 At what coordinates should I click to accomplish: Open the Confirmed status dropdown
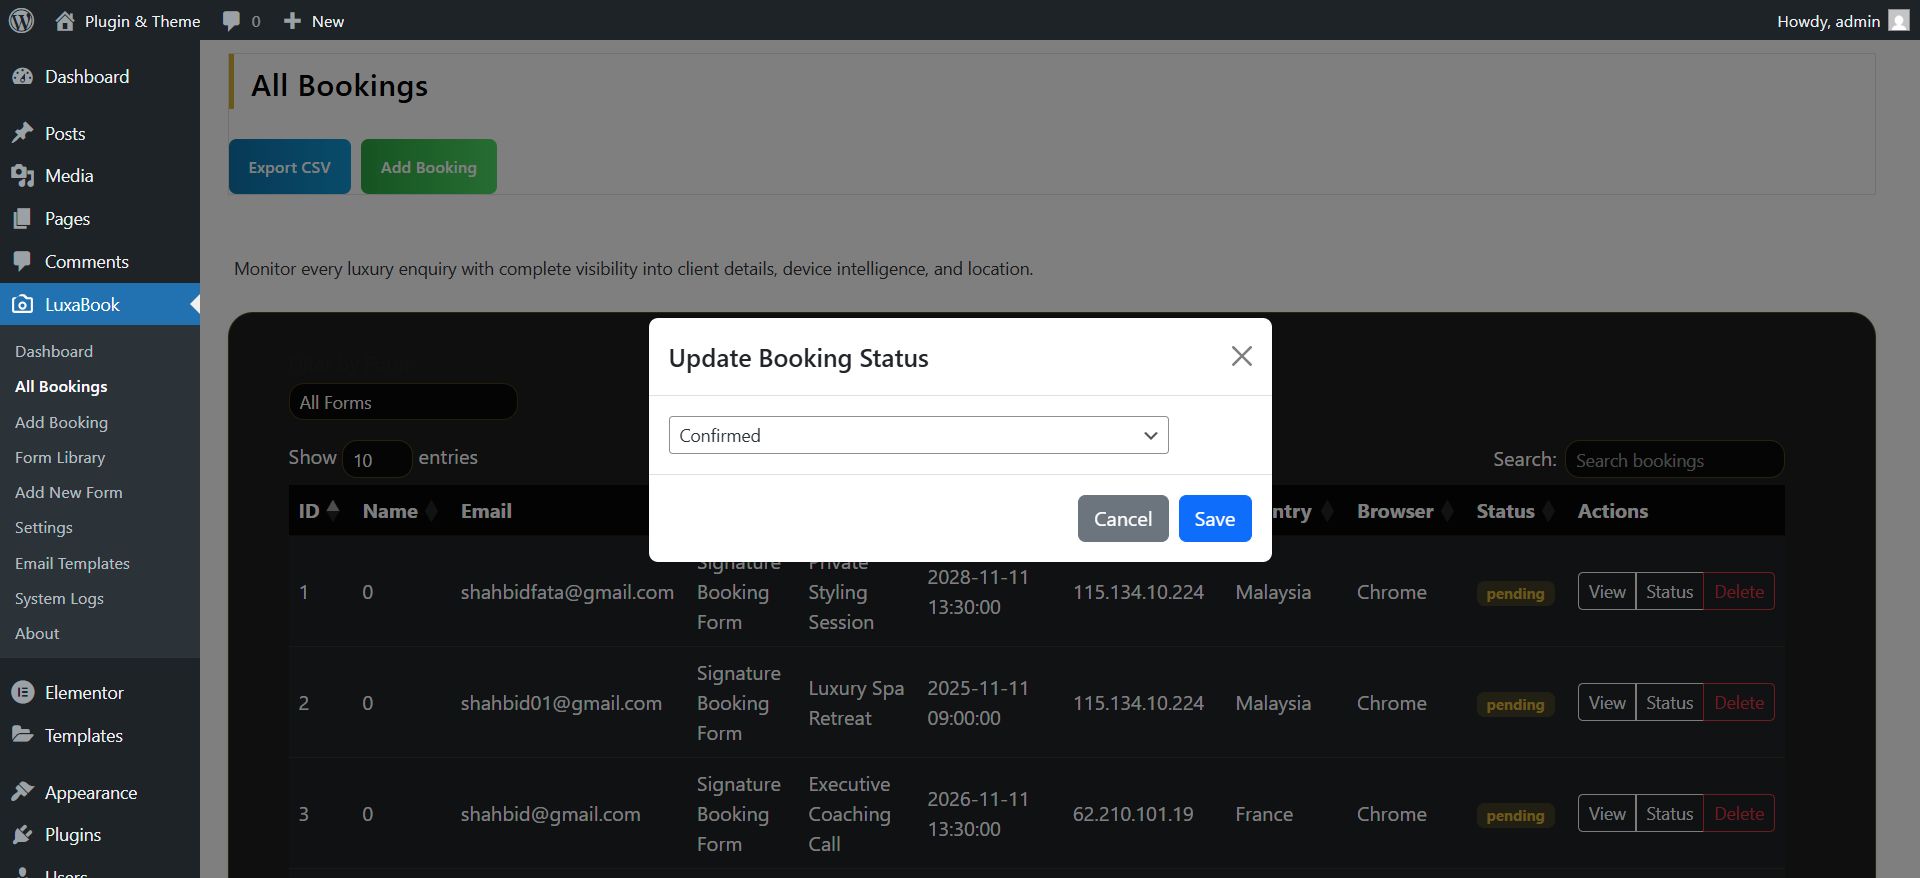(918, 435)
